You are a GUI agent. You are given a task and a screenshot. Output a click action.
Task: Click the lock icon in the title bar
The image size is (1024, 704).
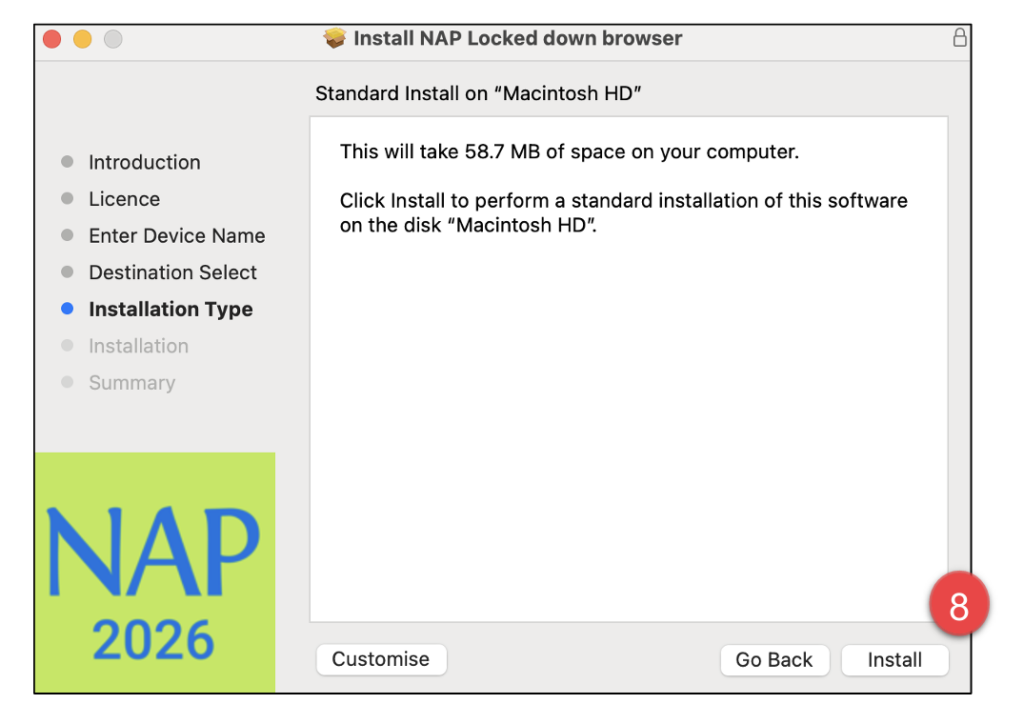pyautogui.click(x=959, y=39)
